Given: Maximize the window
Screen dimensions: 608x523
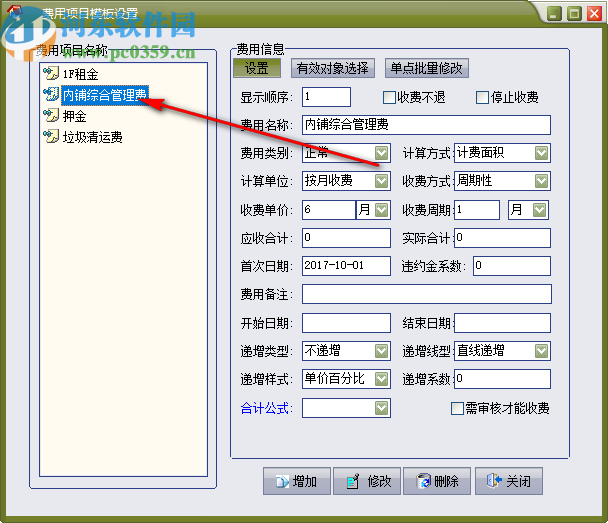Looking at the screenshot, I should tap(574, 14).
